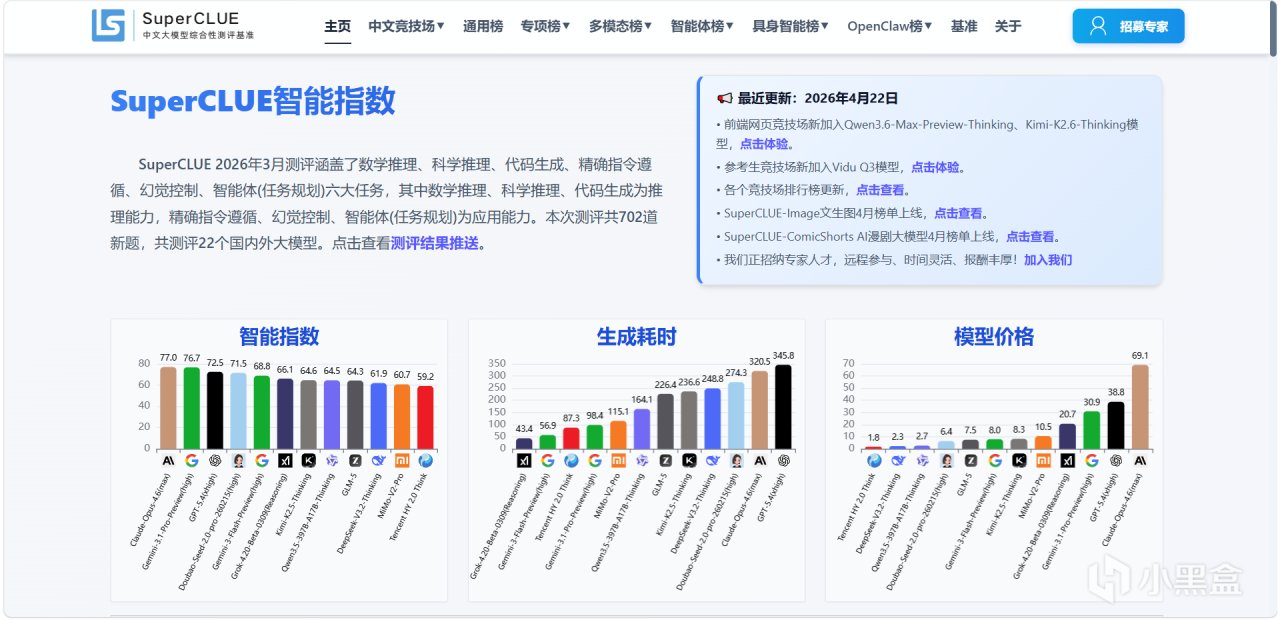Open the 智能体榜 dropdown
Viewport: 1280px width, 620px height.
tap(702, 26)
